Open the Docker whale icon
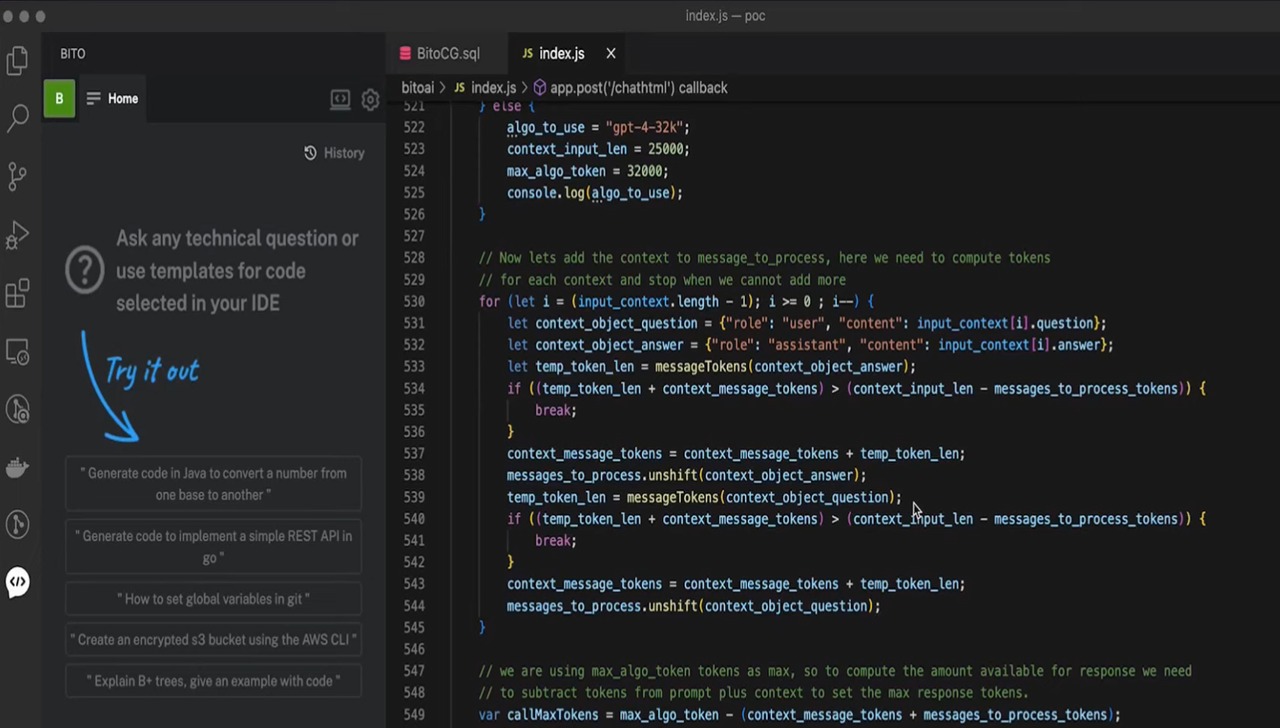1280x728 pixels. pyautogui.click(x=17, y=467)
